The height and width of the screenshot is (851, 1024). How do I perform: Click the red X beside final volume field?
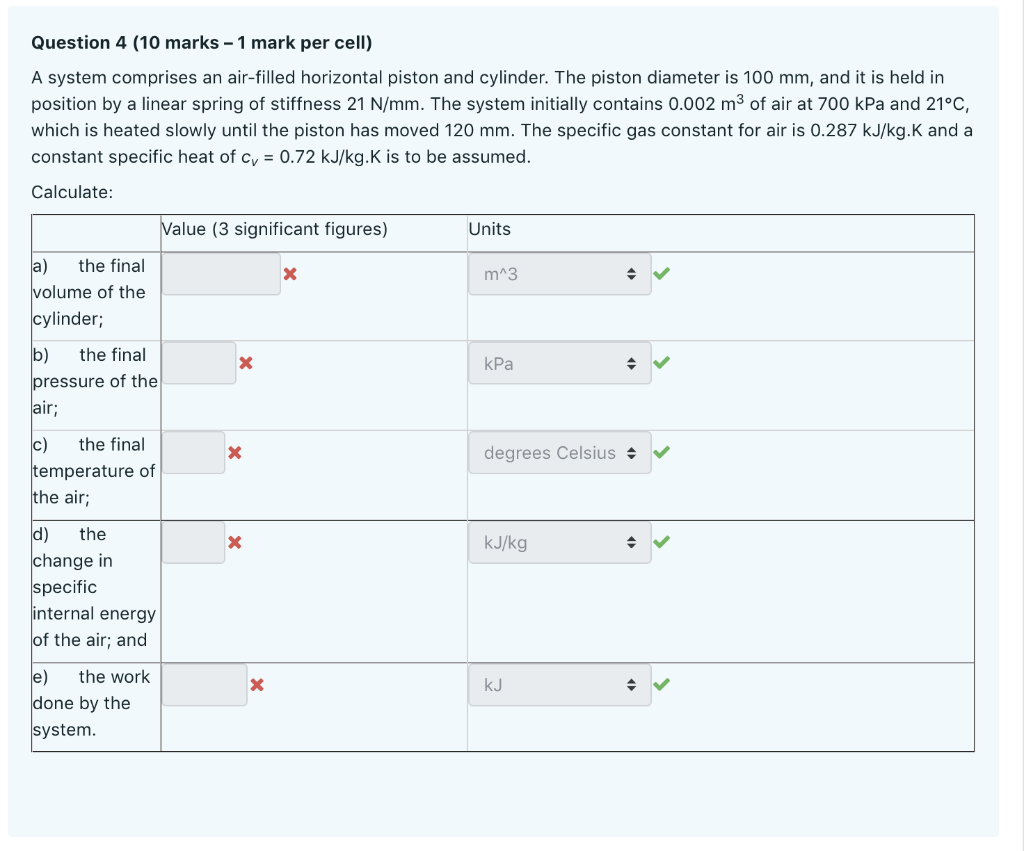290,273
